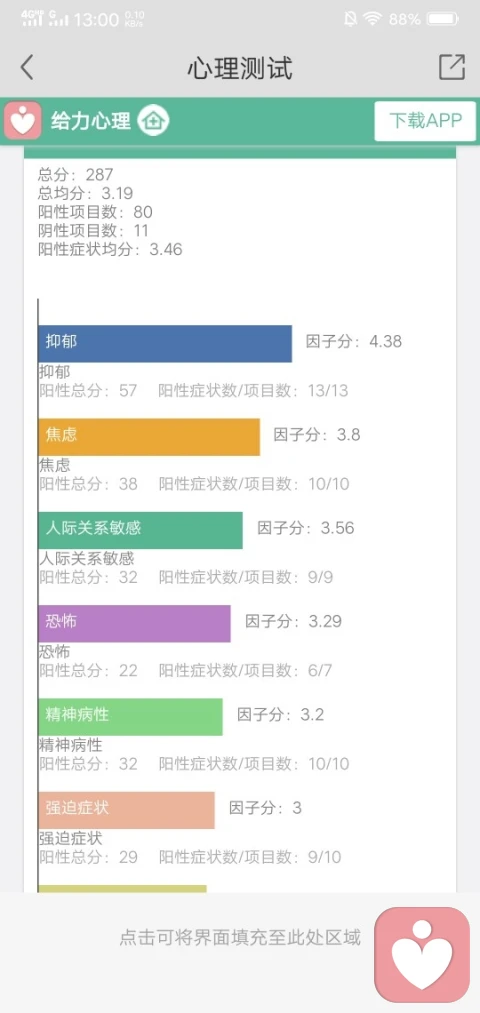The width and height of the screenshot is (480, 1013).
Task: Select the orange 焦虑 bar
Action: 149,437
